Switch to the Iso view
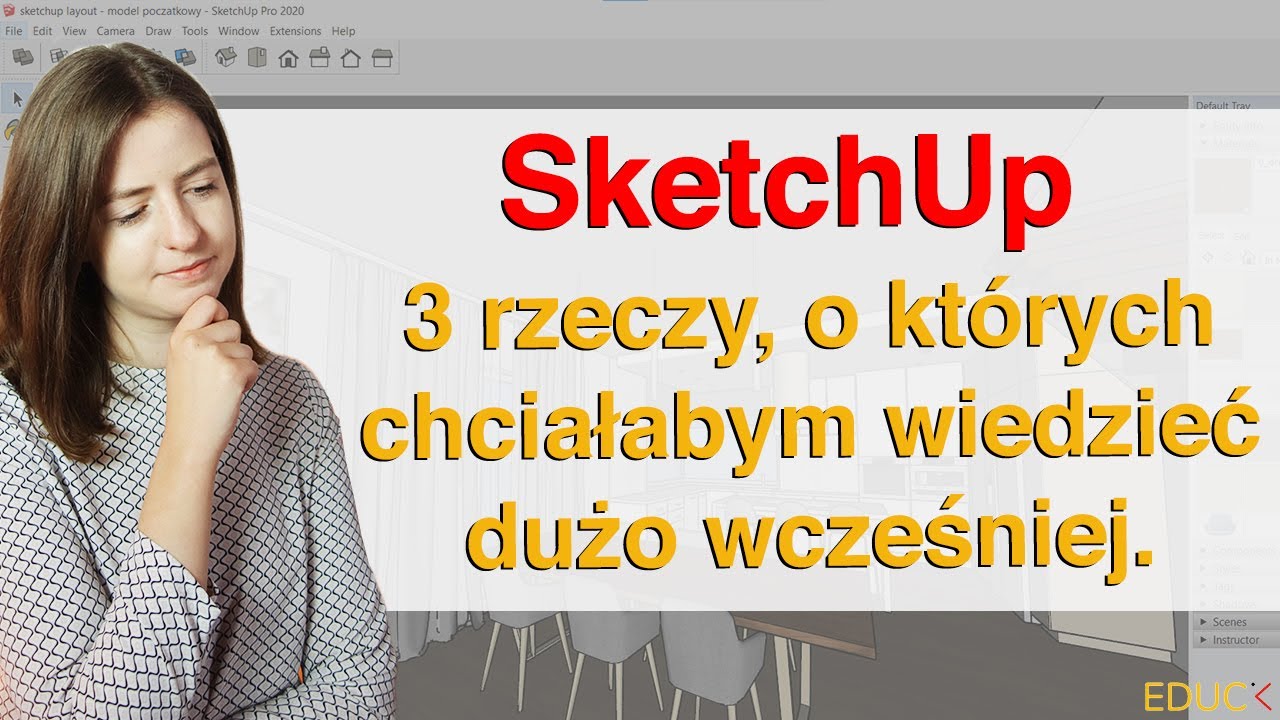 226,58
